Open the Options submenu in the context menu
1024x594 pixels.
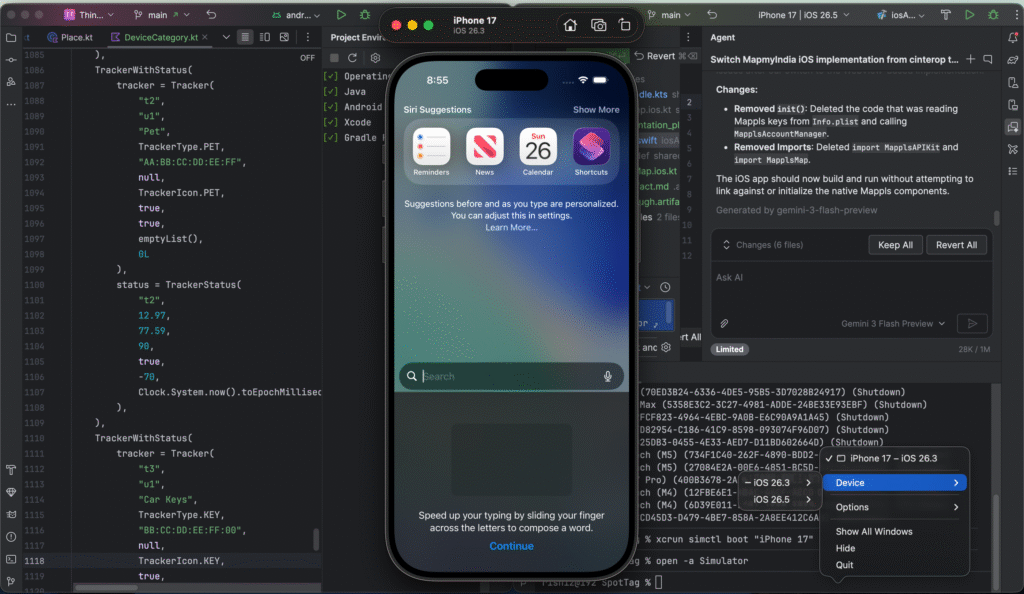894,507
